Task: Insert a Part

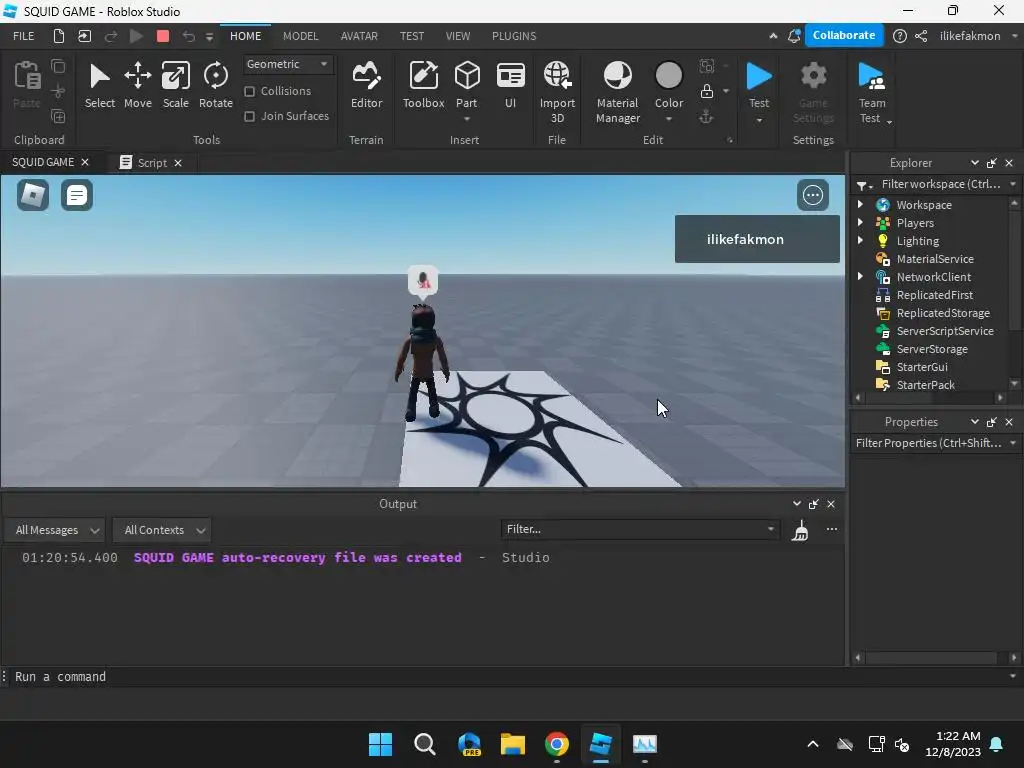Action: tap(466, 82)
